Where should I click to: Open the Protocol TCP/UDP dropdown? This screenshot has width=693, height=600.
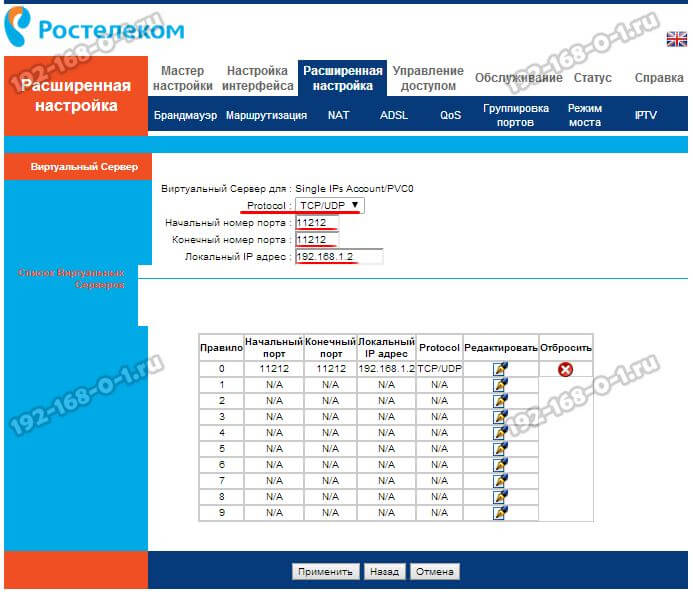330,205
